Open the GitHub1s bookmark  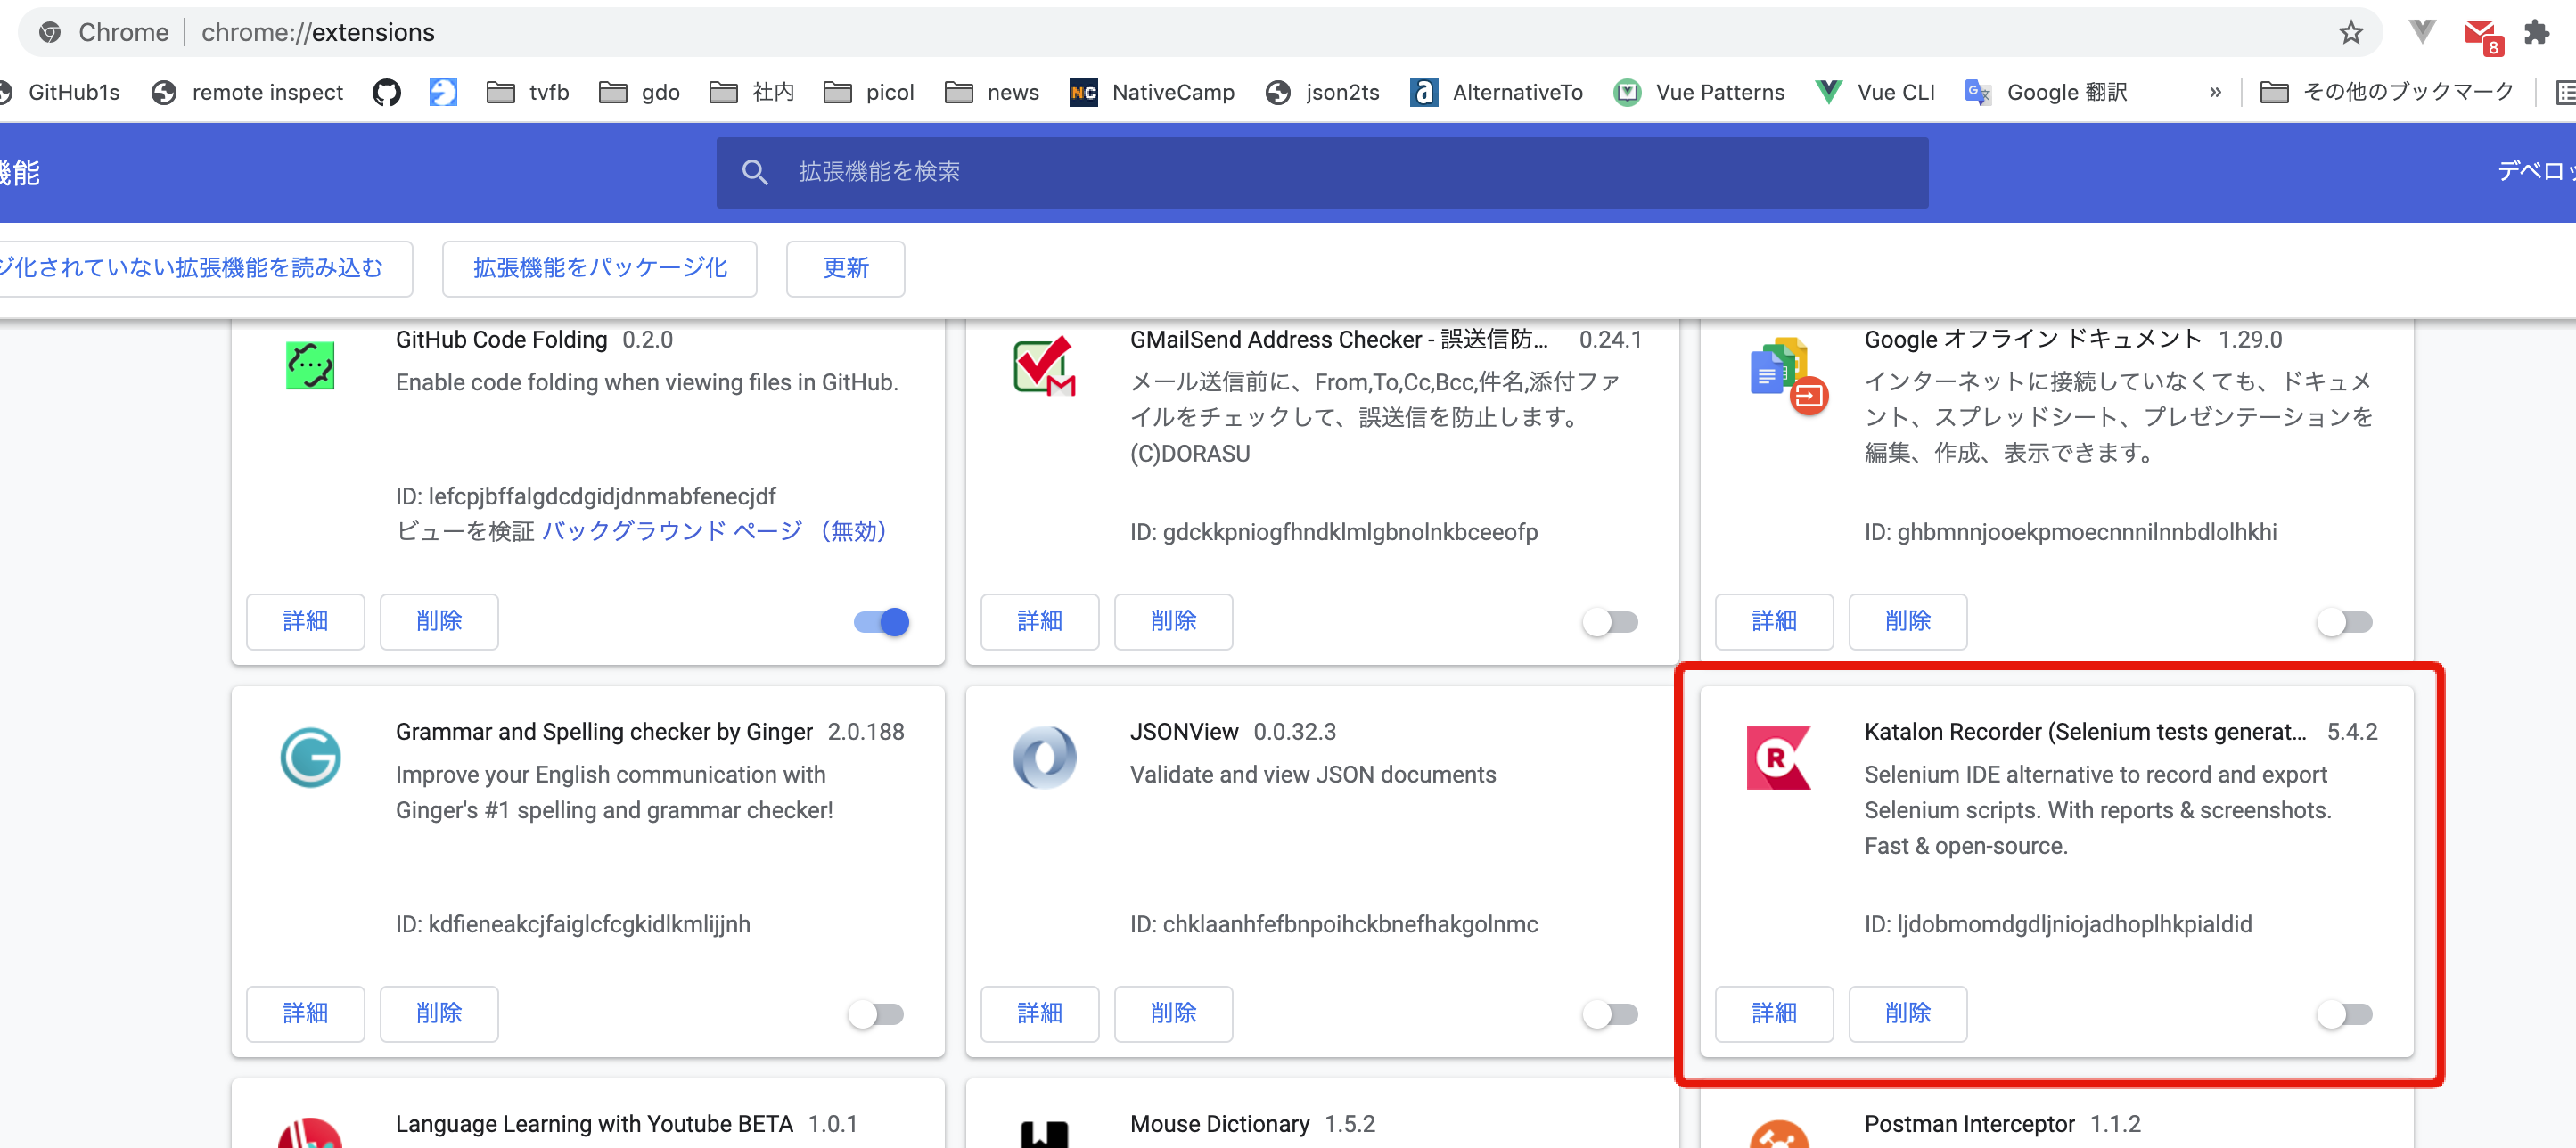click(61, 92)
